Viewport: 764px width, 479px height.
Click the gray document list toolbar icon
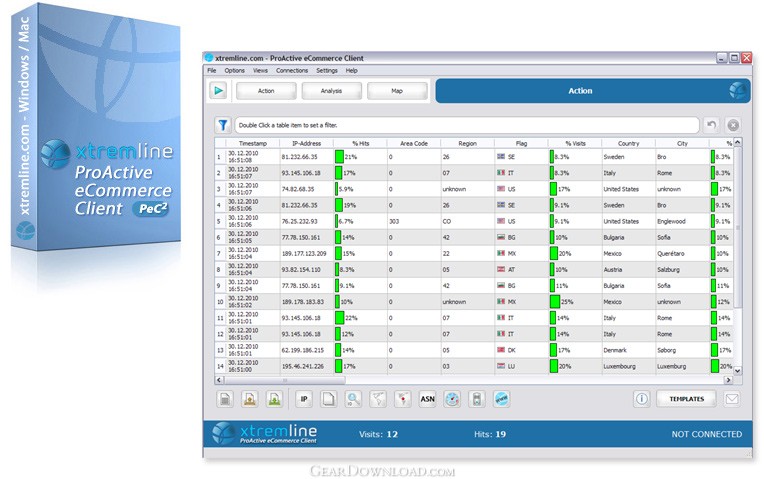[225, 399]
